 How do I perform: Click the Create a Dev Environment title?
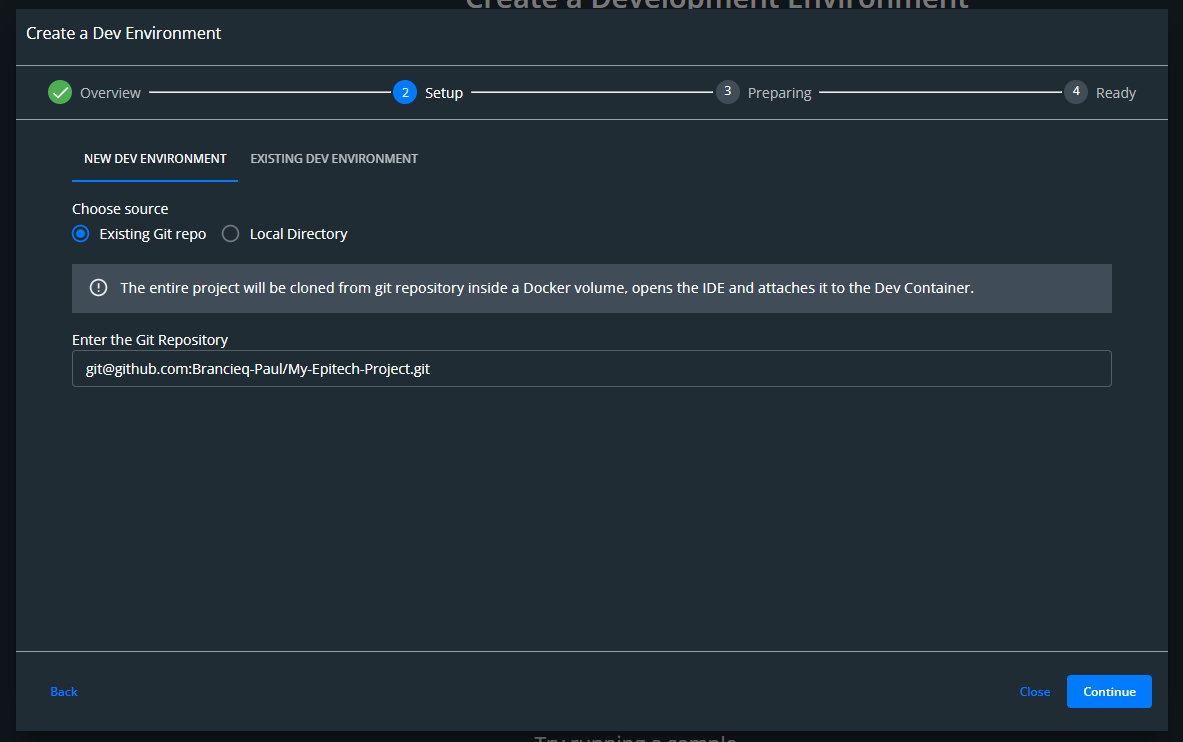(x=124, y=34)
